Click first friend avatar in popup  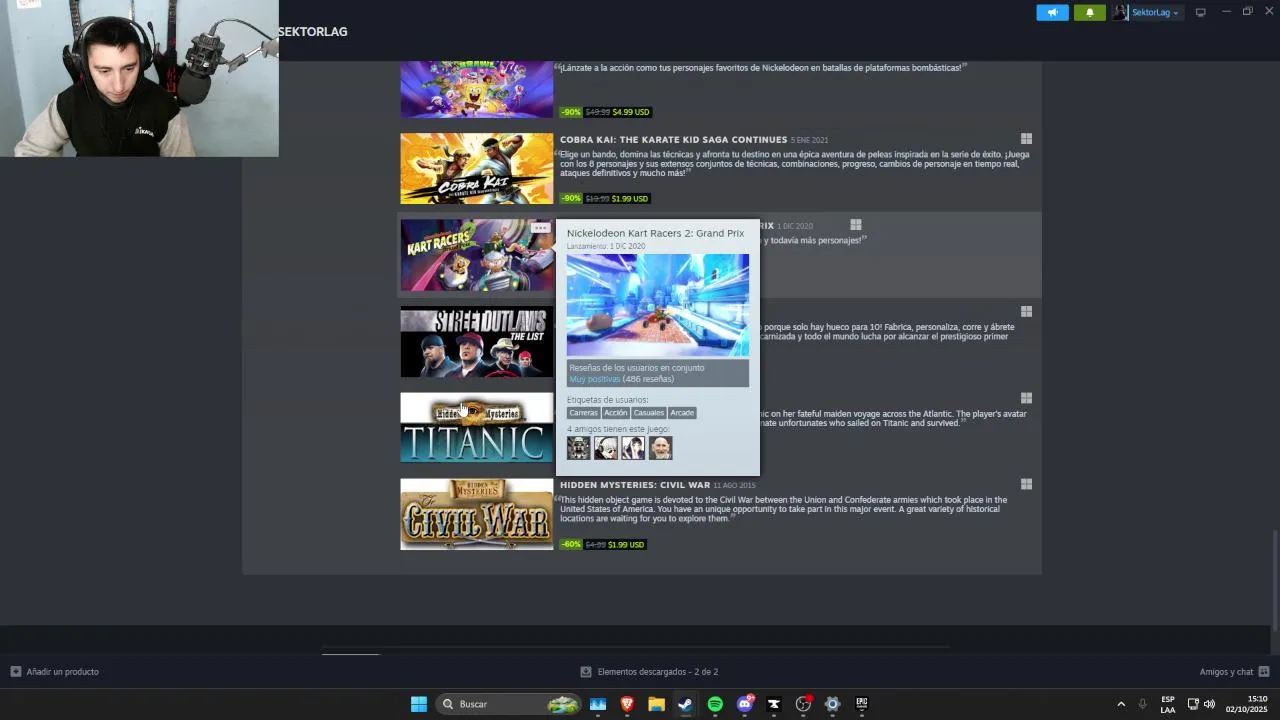pyautogui.click(x=579, y=448)
